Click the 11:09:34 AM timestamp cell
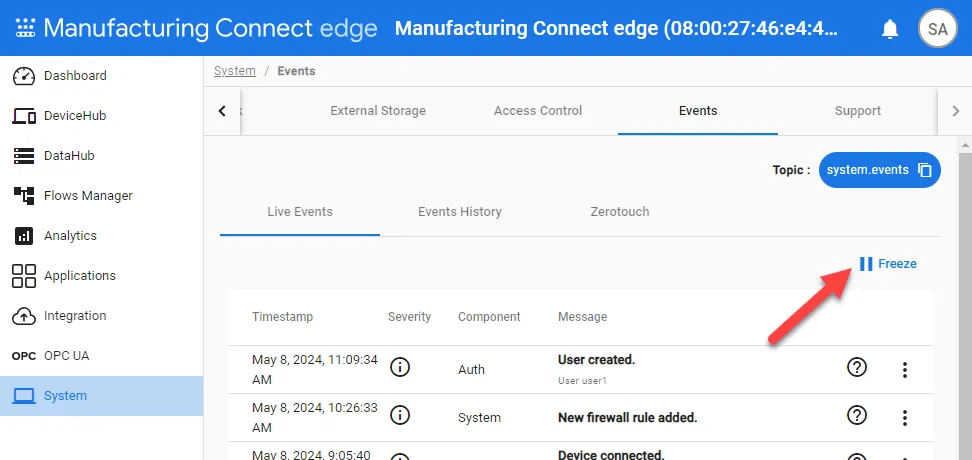Viewport: 972px width, 460px height. coord(314,369)
